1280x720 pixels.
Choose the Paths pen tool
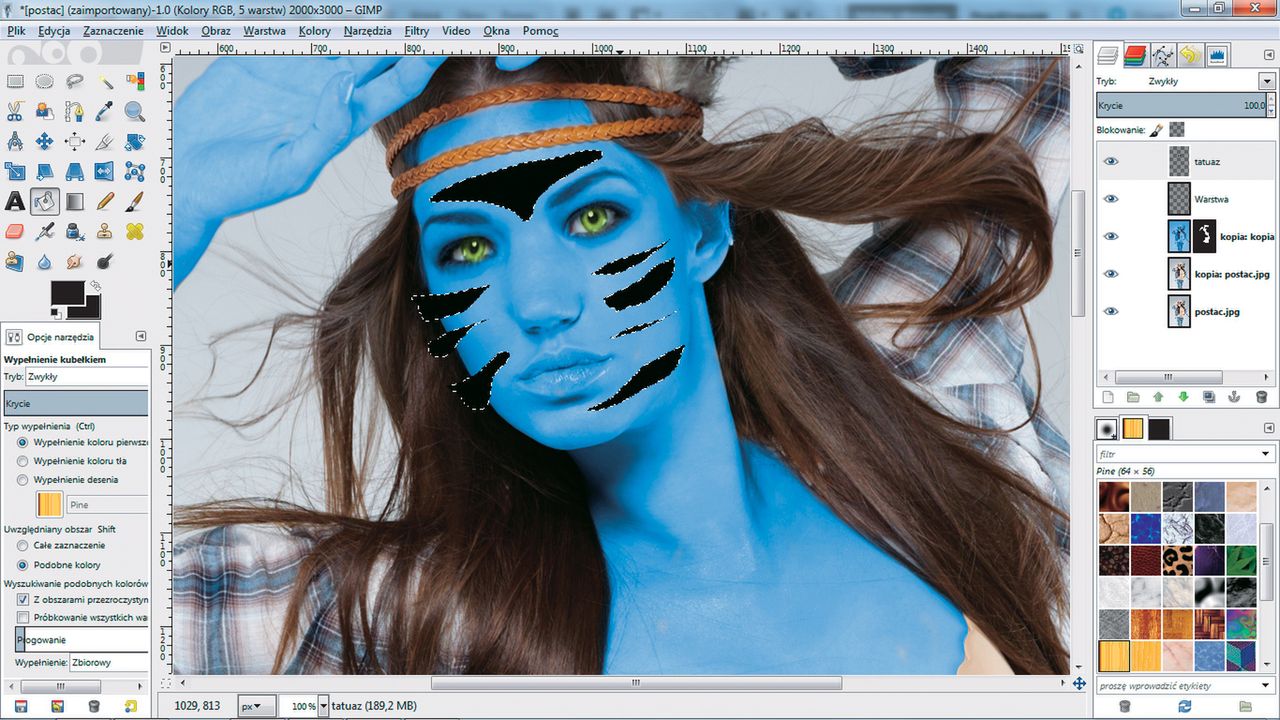(x=75, y=112)
